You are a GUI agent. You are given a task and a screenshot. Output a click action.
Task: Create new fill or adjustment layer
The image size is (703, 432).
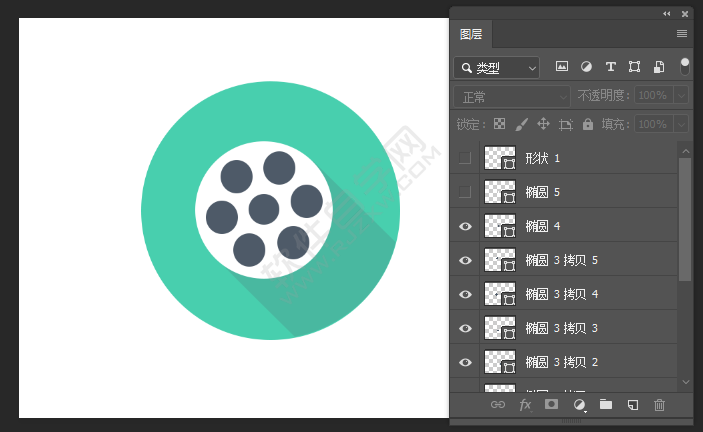coord(579,405)
